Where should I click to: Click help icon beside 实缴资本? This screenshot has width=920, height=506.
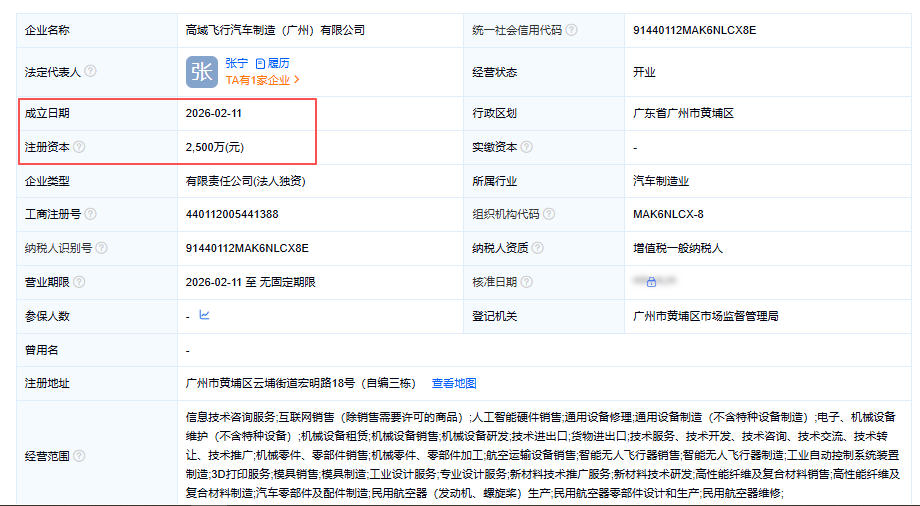pyautogui.click(x=526, y=147)
